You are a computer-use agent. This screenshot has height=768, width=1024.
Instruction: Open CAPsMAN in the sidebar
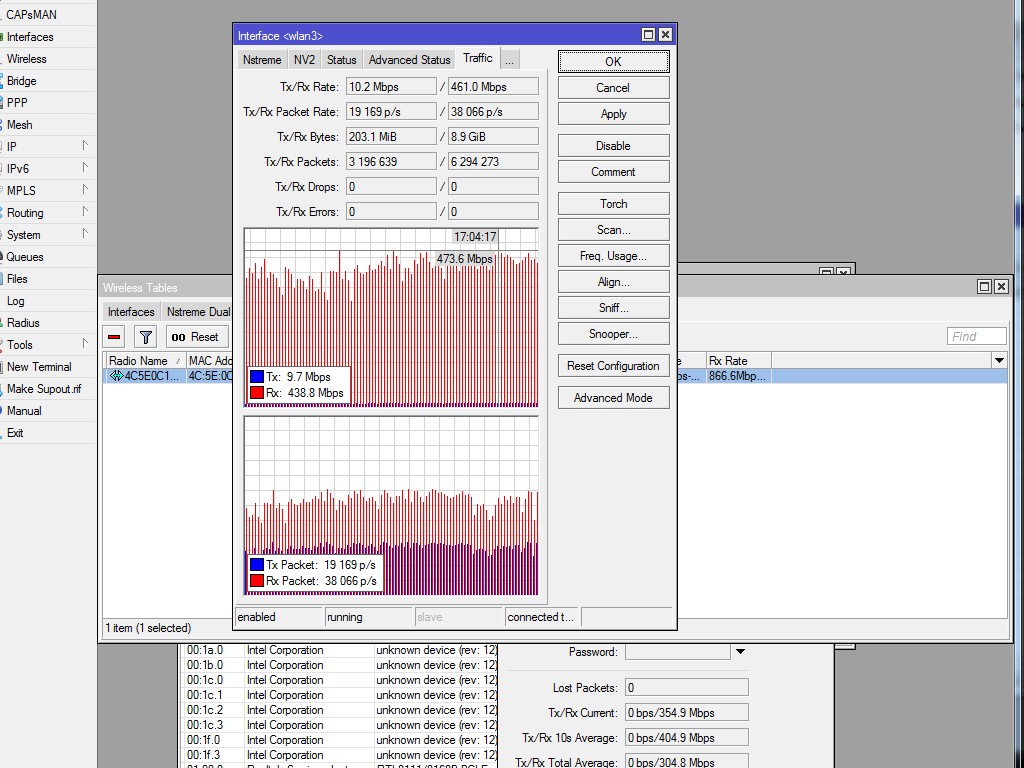click(31, 14)
